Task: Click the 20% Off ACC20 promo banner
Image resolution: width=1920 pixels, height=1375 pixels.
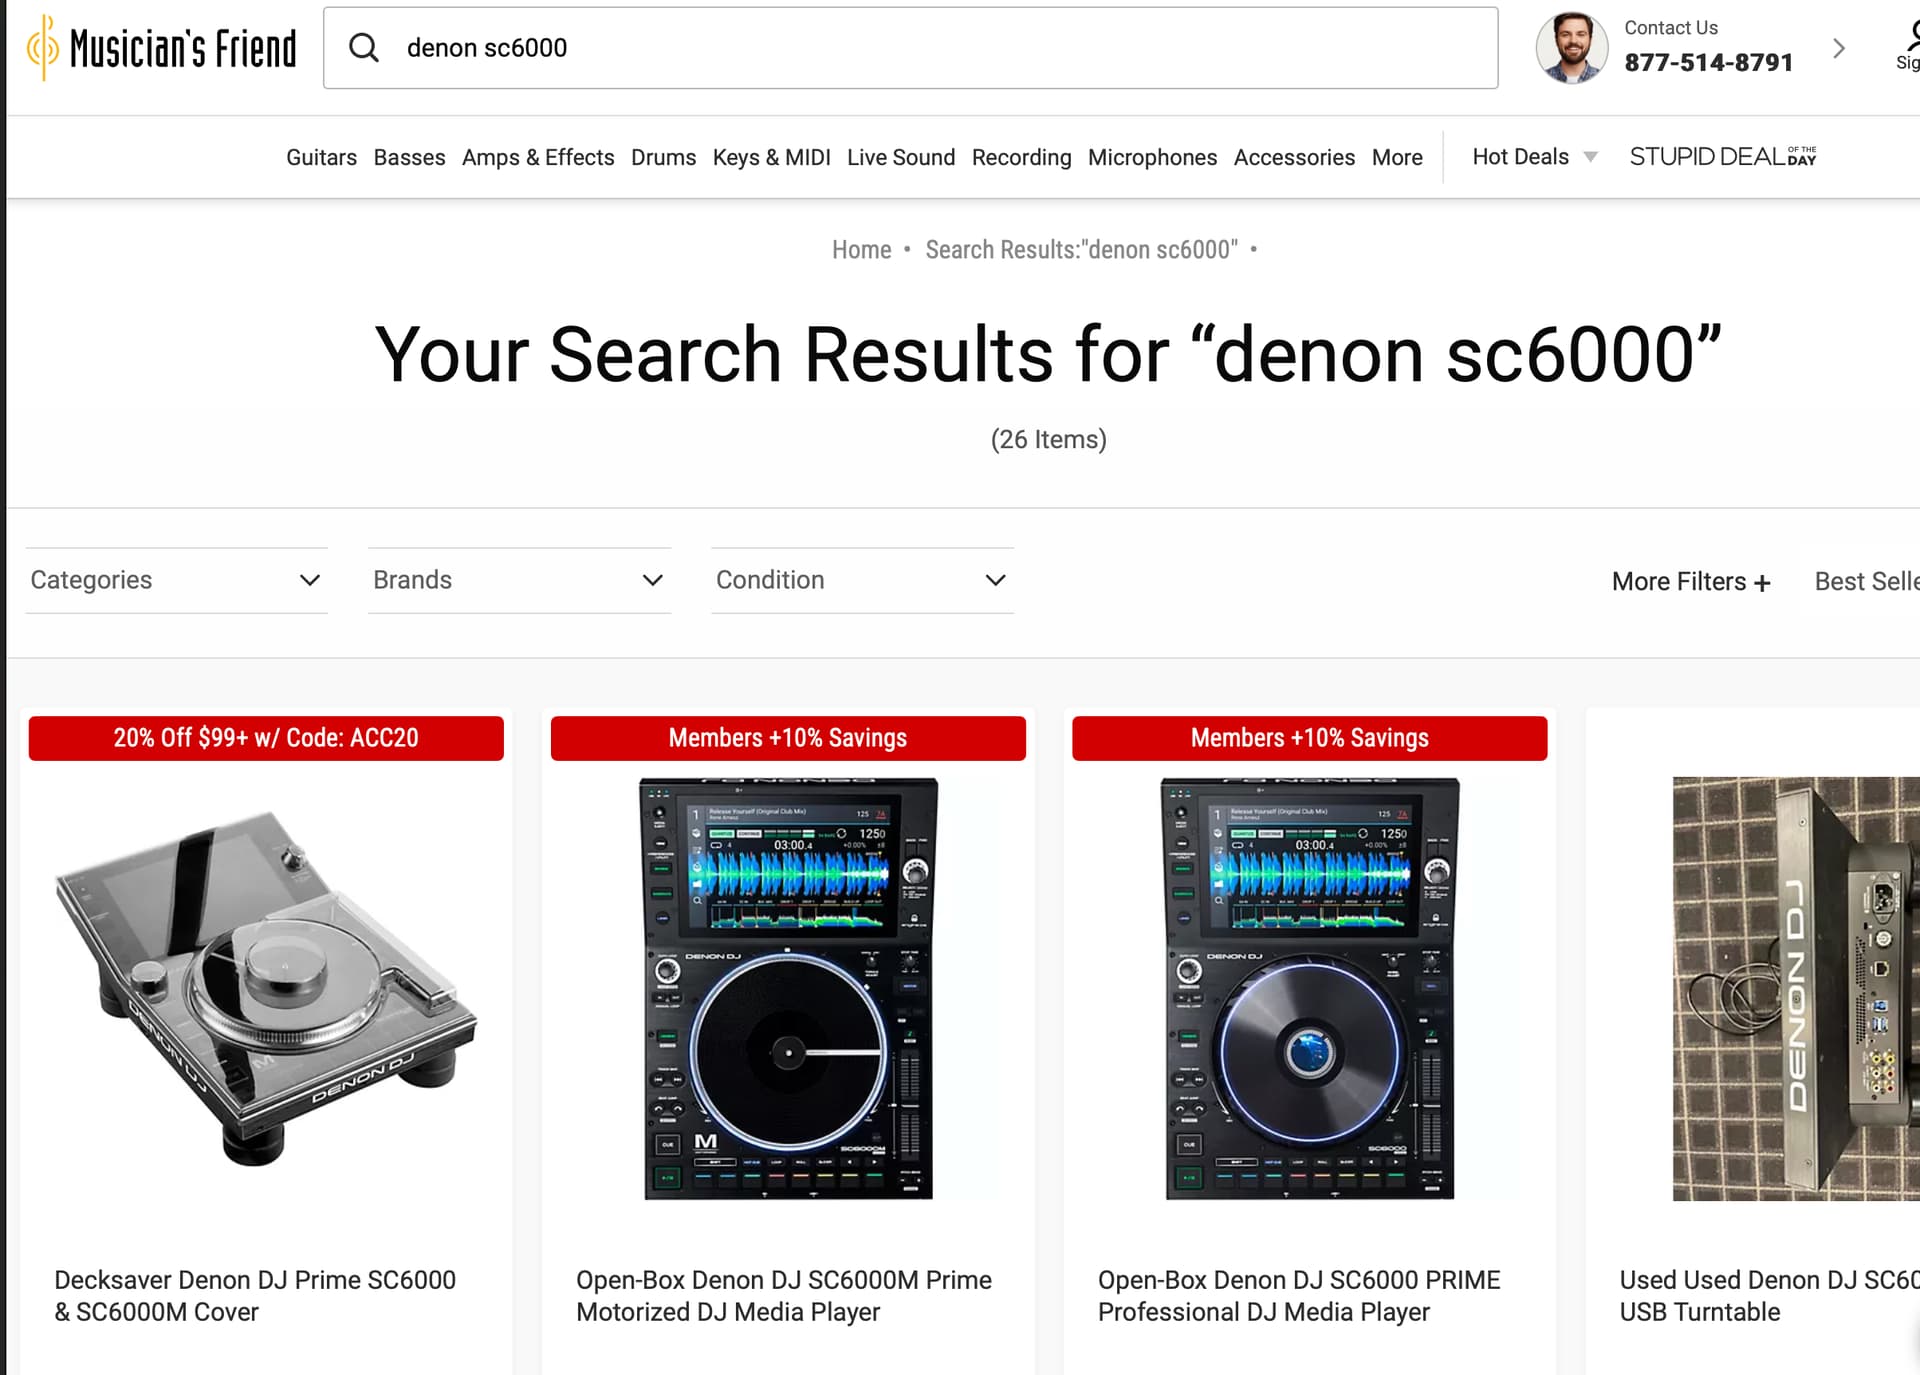Action: 266,738
